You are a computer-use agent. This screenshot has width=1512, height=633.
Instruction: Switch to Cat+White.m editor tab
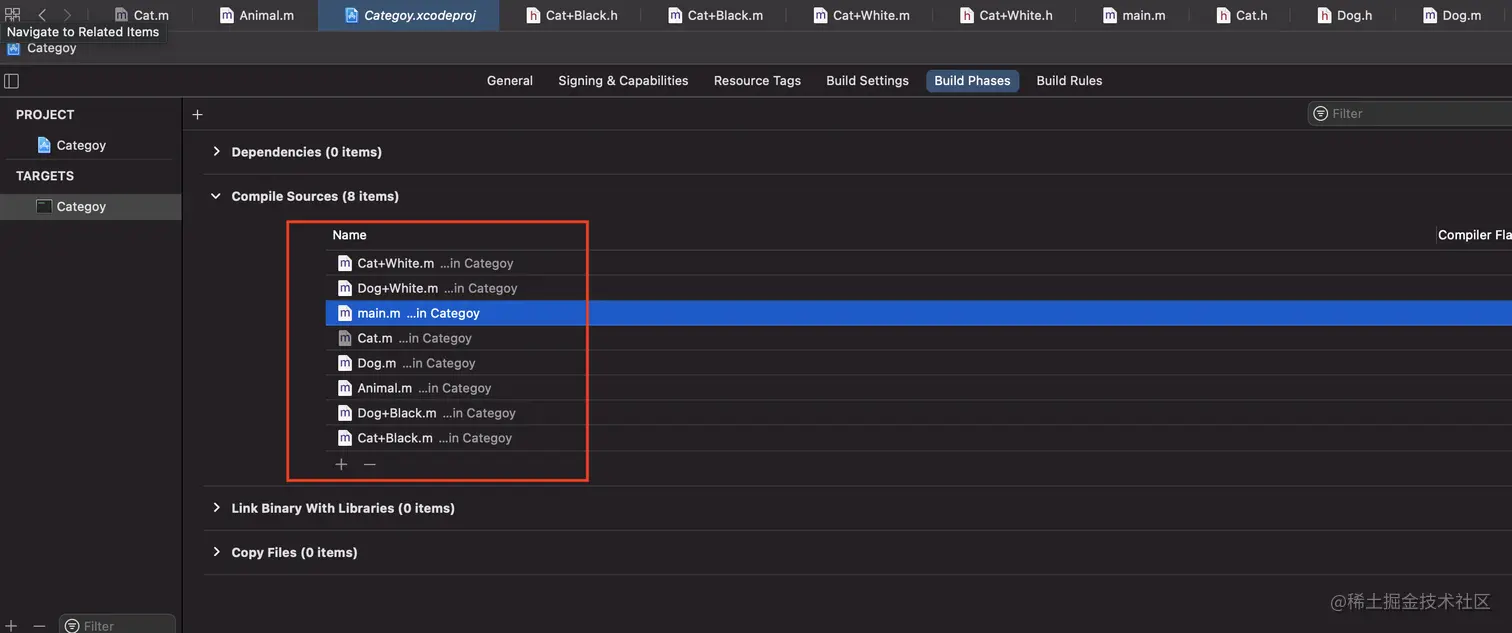pyautogui.click(x=861, y=15)
